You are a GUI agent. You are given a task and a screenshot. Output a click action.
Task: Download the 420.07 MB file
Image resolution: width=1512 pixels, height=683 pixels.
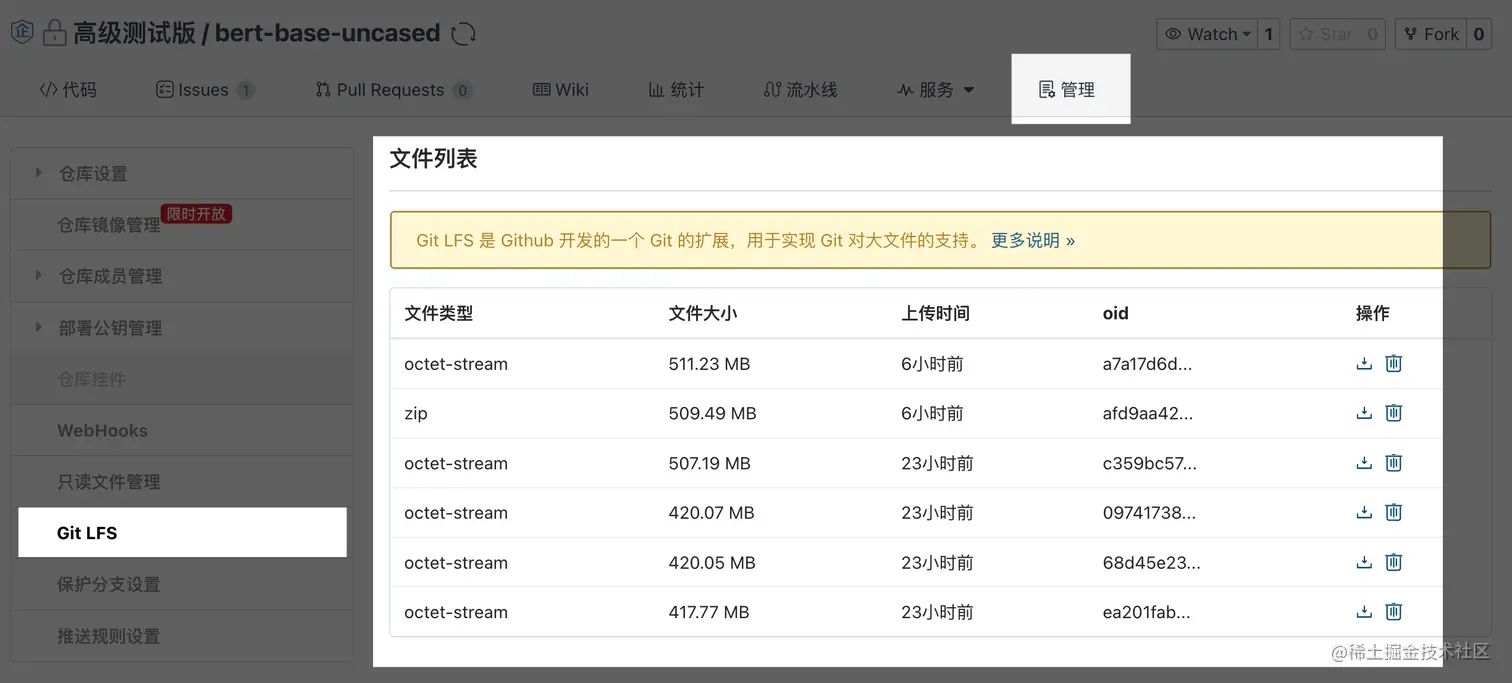pyautogui.click(x=1363, y=513)
